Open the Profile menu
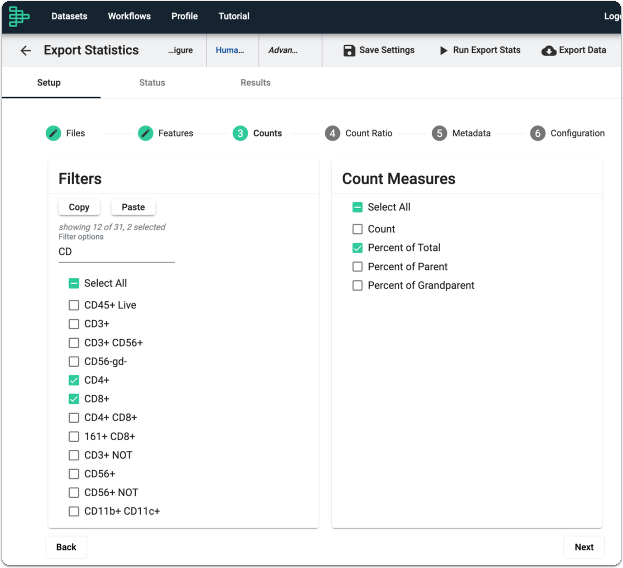 (x=184, y=16)
